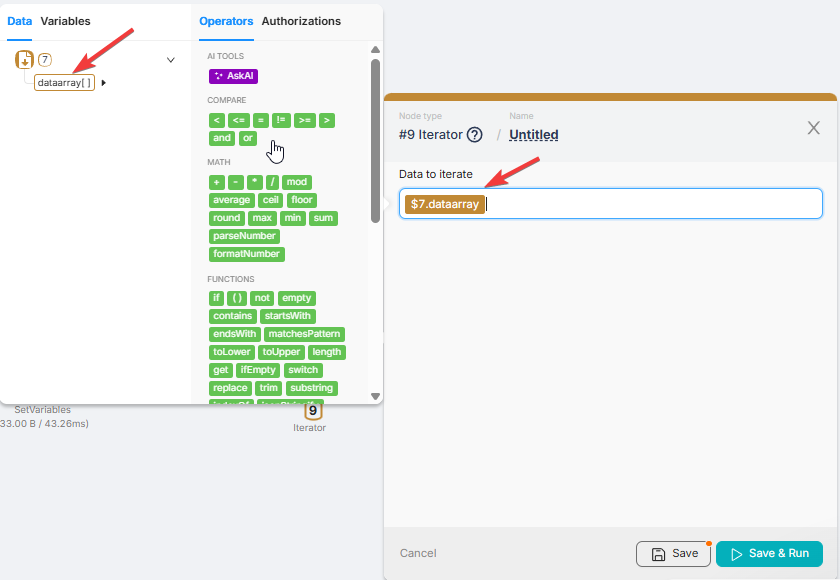This screenshot has height=580, width=840.
Task: Insert the 'and' compare operator
Action: tap(222, 138)
